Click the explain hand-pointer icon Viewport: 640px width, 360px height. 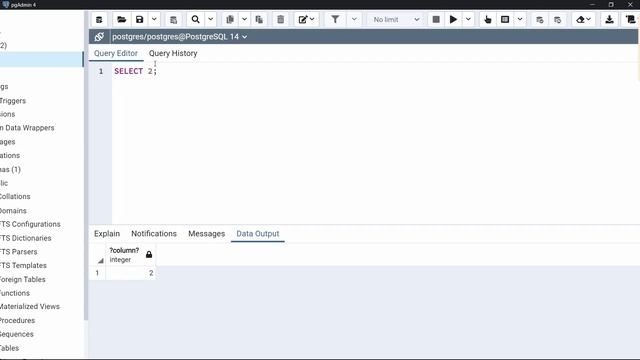click(487, 20)
